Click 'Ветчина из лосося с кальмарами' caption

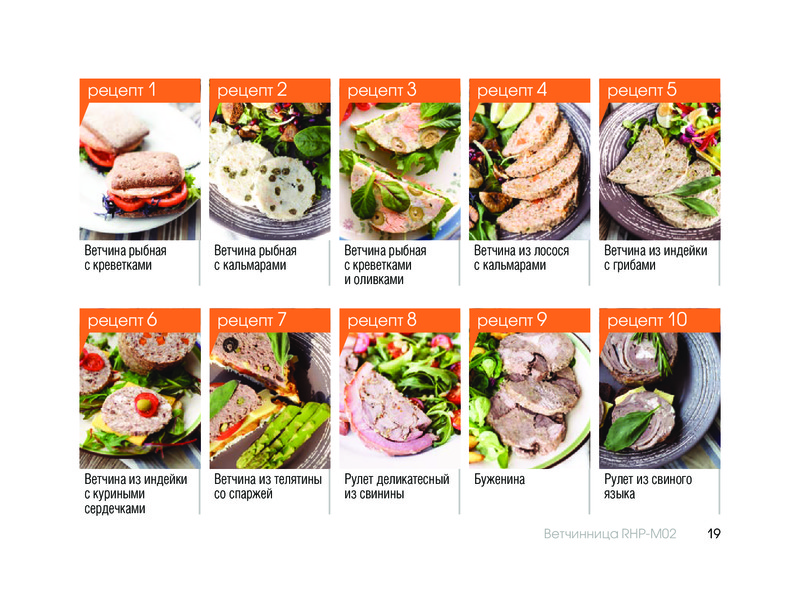521,258
